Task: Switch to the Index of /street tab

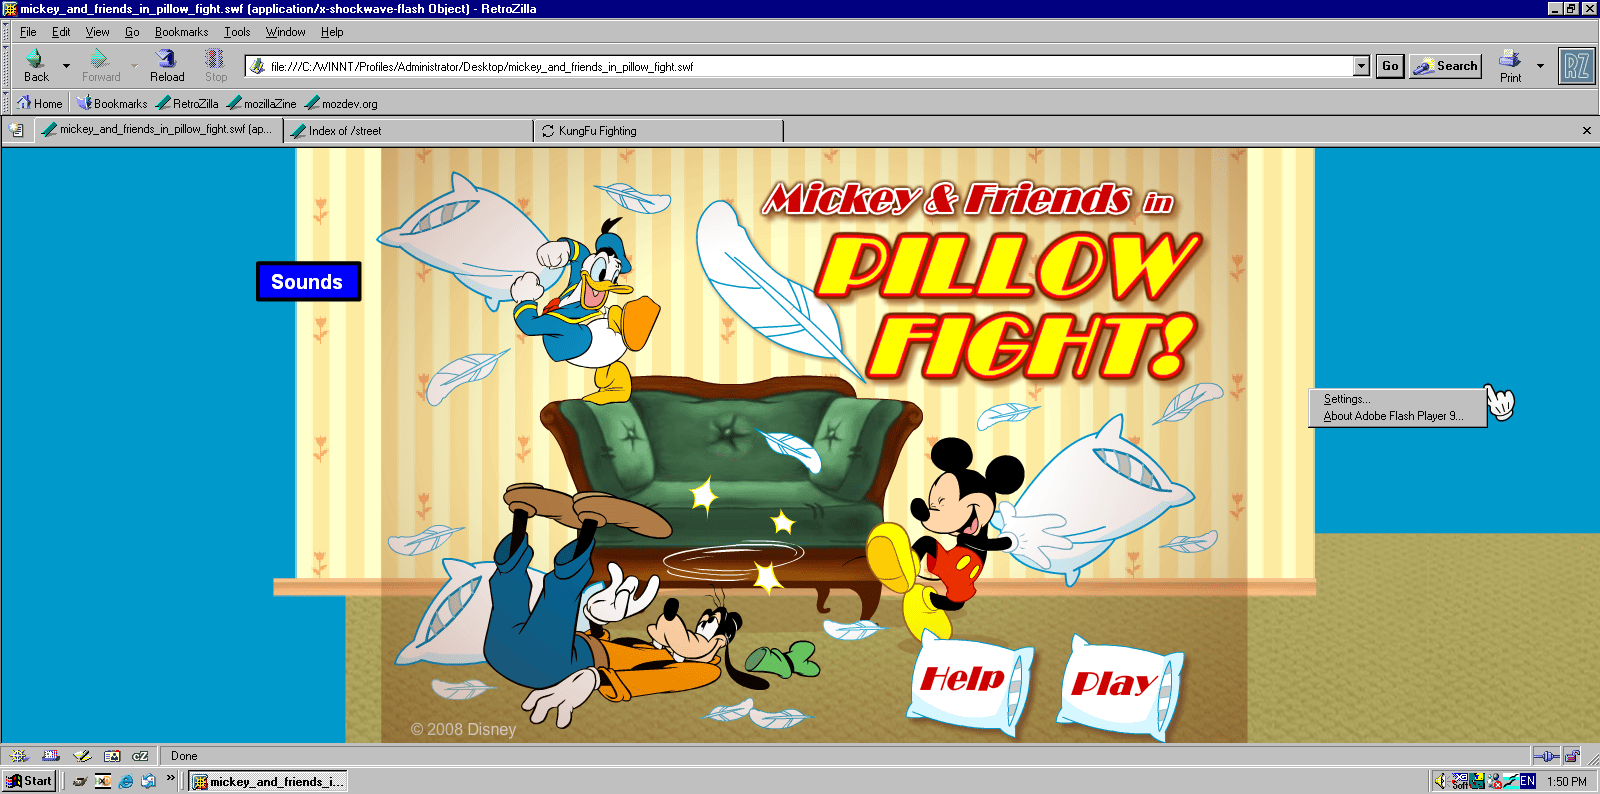Action: [x=408, y=131]
